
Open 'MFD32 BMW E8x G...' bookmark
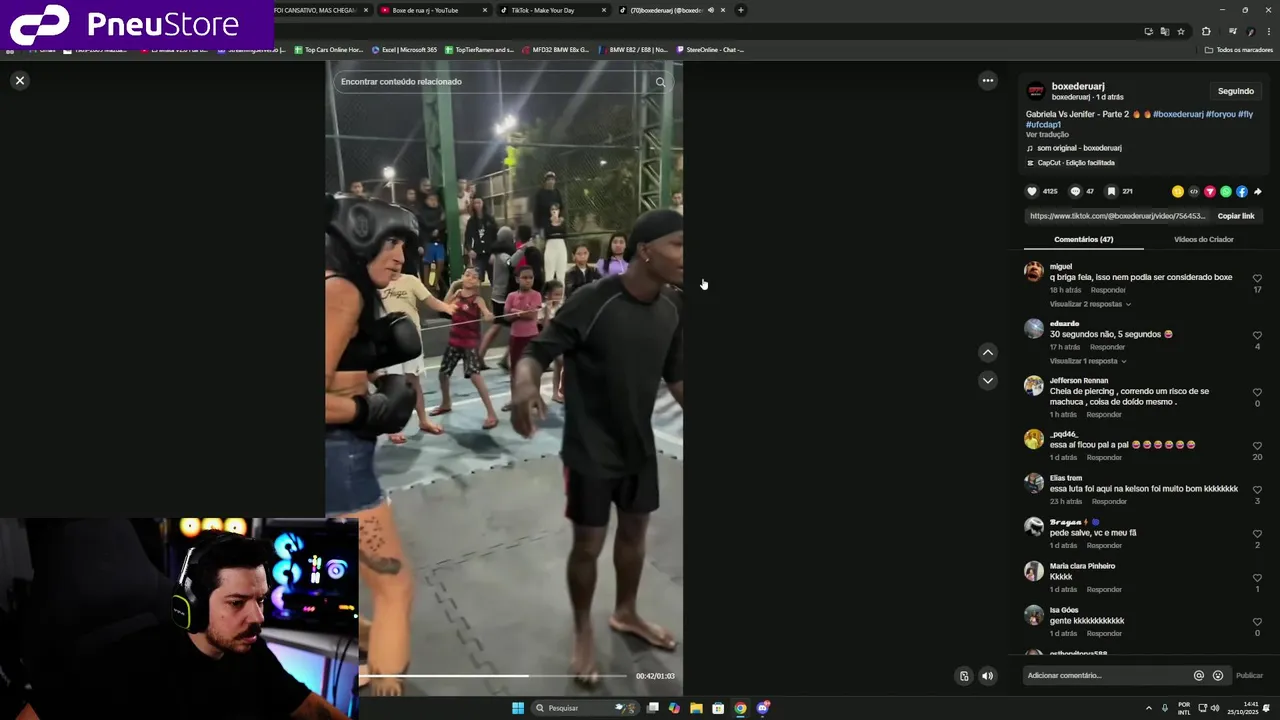pyautogui.click(x=555, y=49)
